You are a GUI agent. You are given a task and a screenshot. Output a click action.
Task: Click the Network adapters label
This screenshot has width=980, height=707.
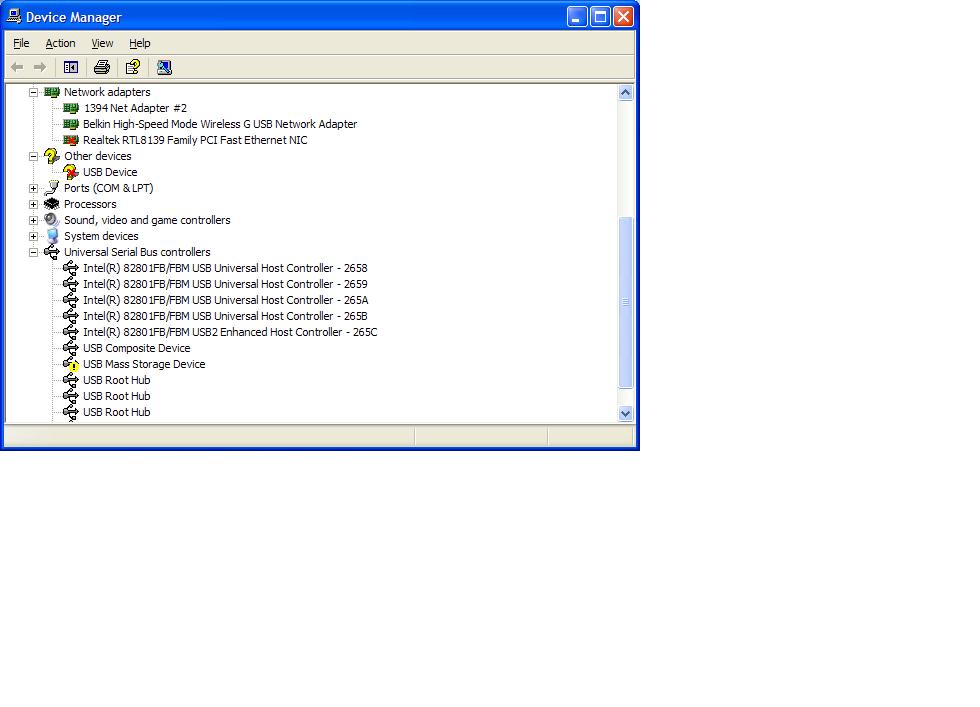click(107, 92)
